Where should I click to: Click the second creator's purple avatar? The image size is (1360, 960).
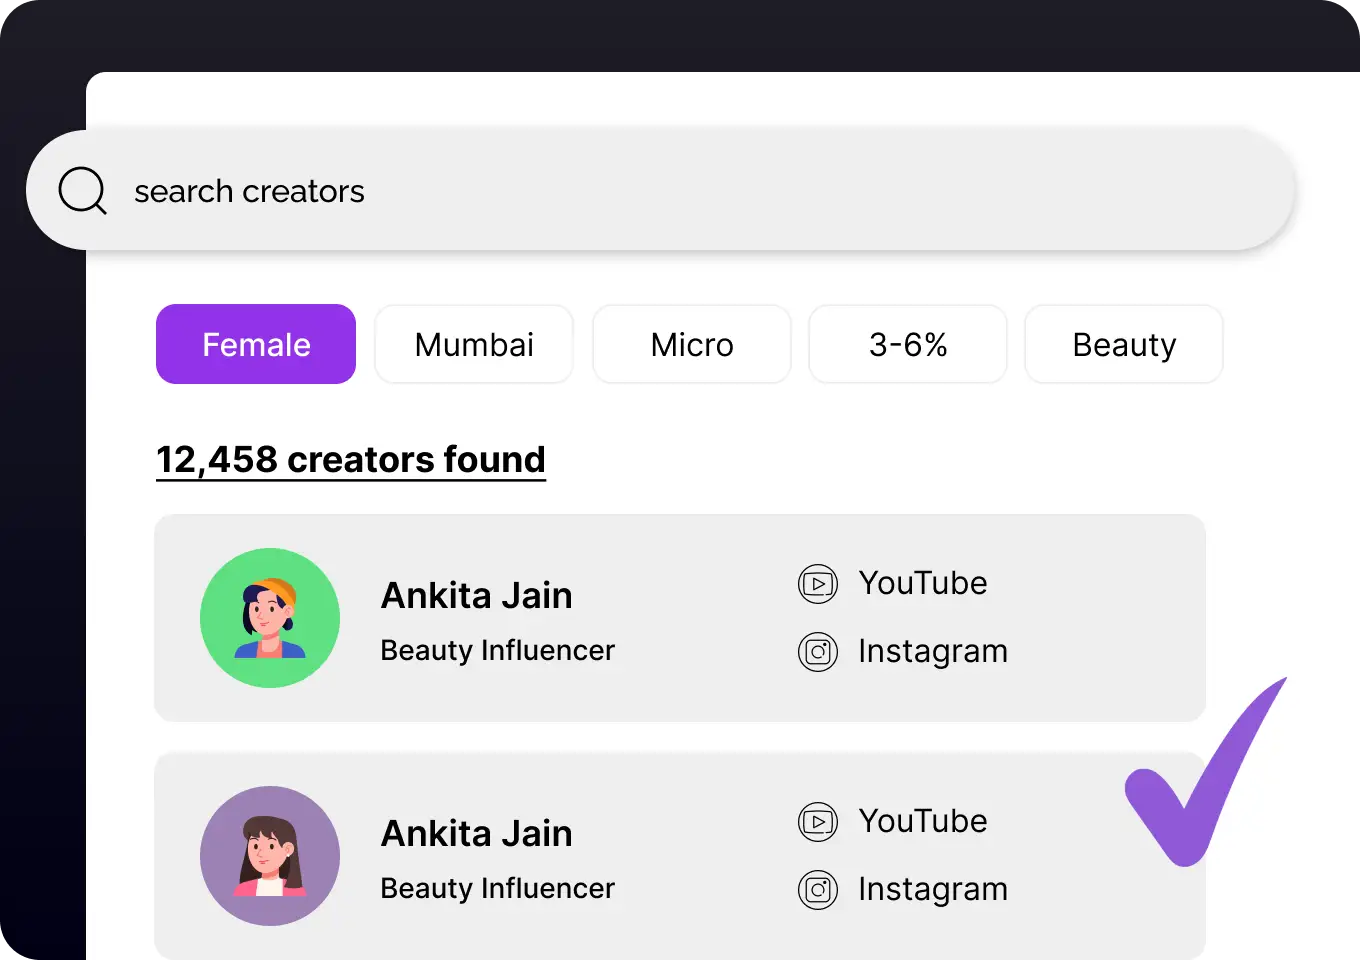[x=270, y=856]
